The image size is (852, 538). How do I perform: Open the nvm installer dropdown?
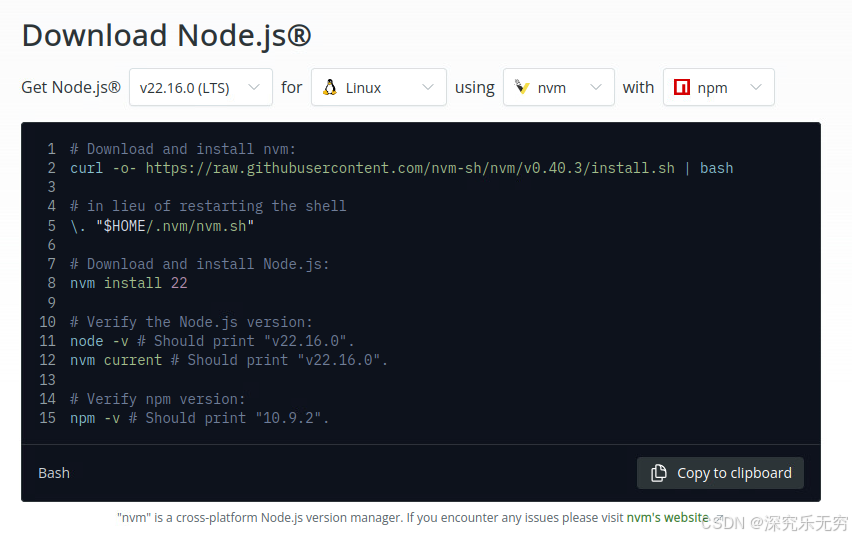pyautogui.click(x=559, y=87)
